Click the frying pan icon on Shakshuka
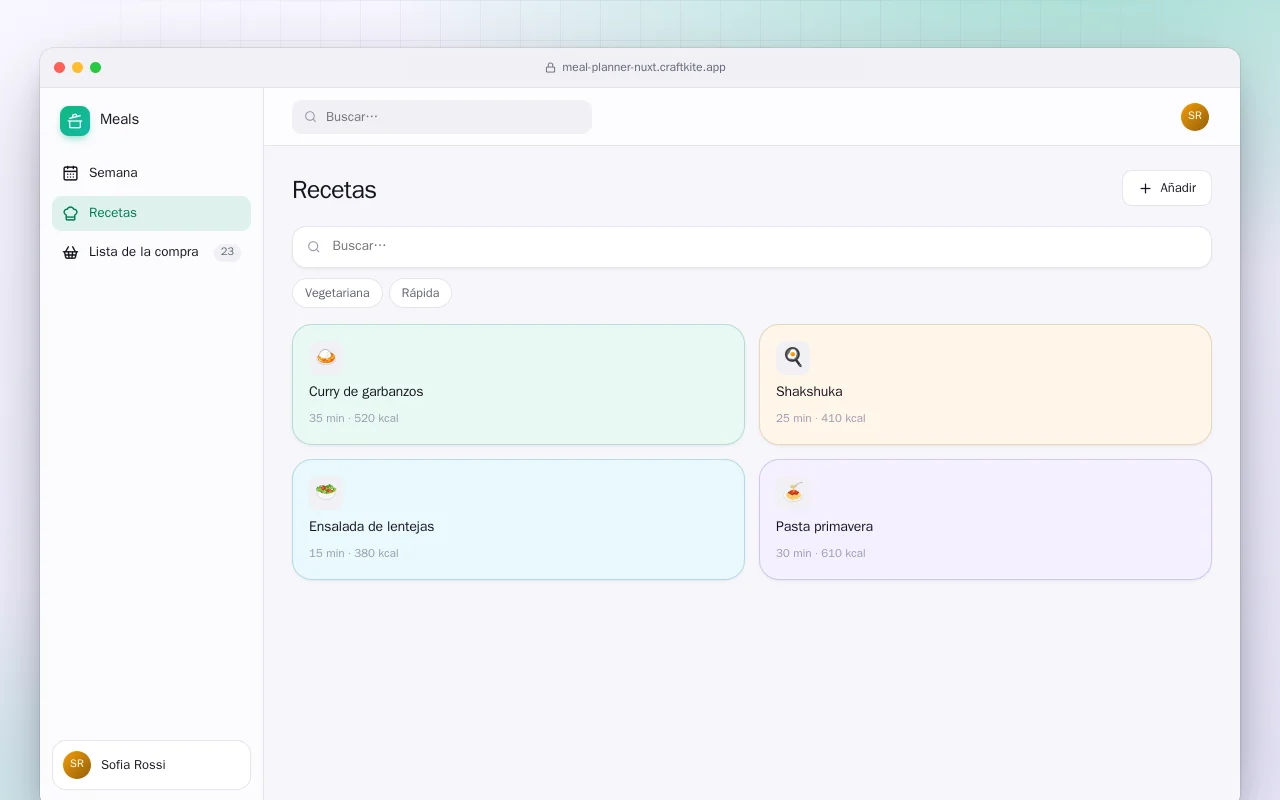Image resolution: width=1280 pixels, height=800 pixels. (x=793, y=357)
